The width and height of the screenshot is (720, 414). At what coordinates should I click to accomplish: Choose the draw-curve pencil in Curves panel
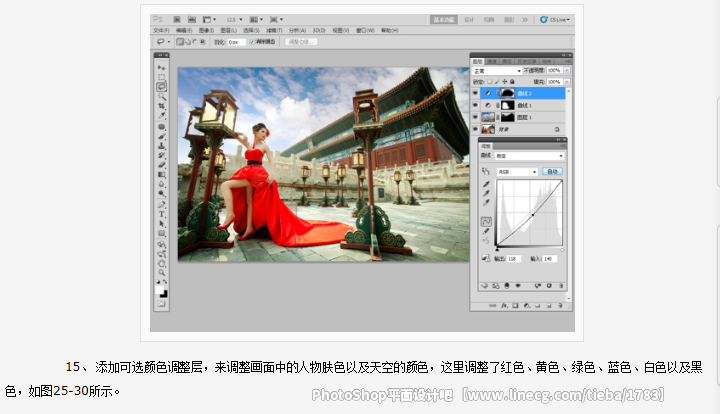[x=486, y=231]
